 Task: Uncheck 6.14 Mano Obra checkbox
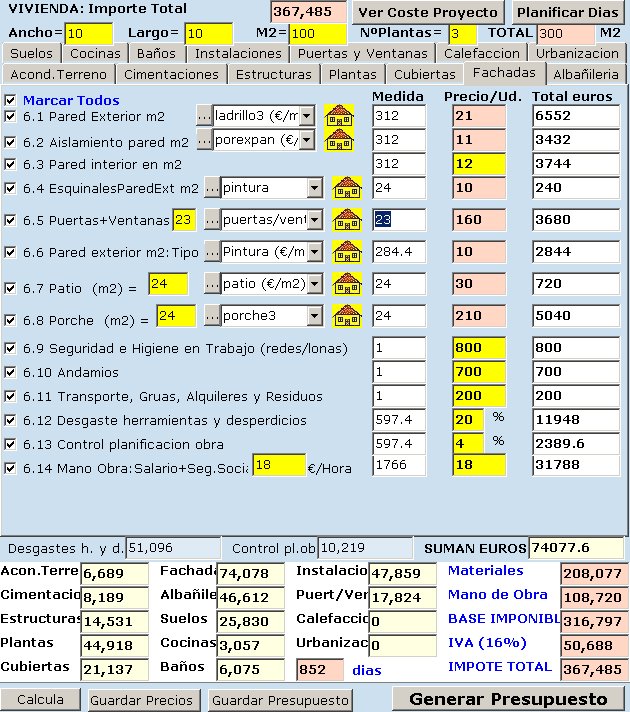click(10, 468)
